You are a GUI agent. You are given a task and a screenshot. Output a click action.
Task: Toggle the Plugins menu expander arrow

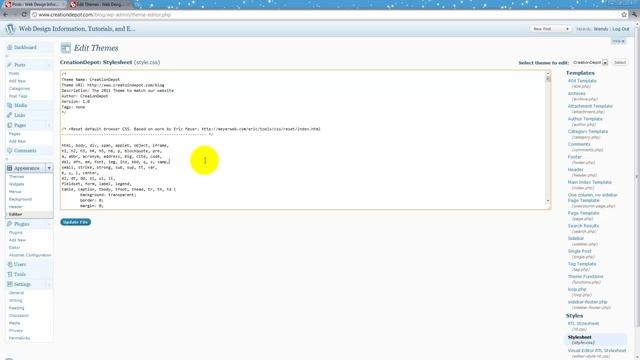point(49,224)
